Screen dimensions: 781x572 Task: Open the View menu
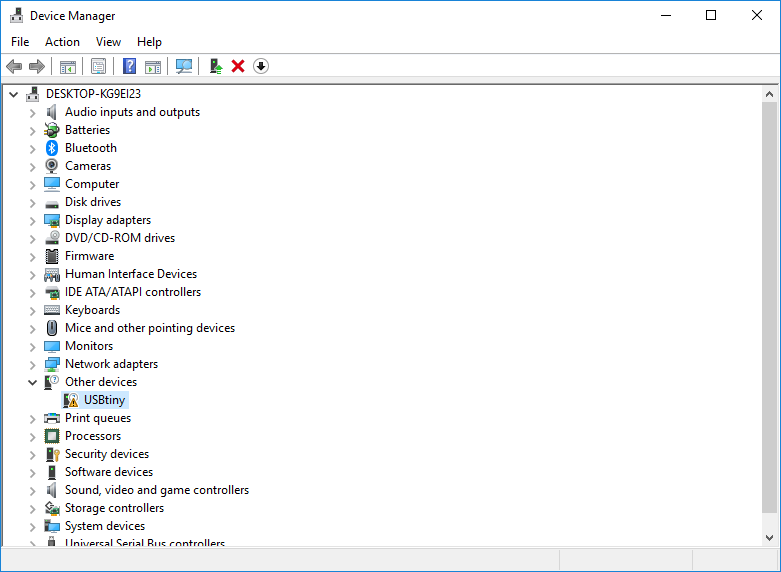pyautogui.click(x=108, y=42)
